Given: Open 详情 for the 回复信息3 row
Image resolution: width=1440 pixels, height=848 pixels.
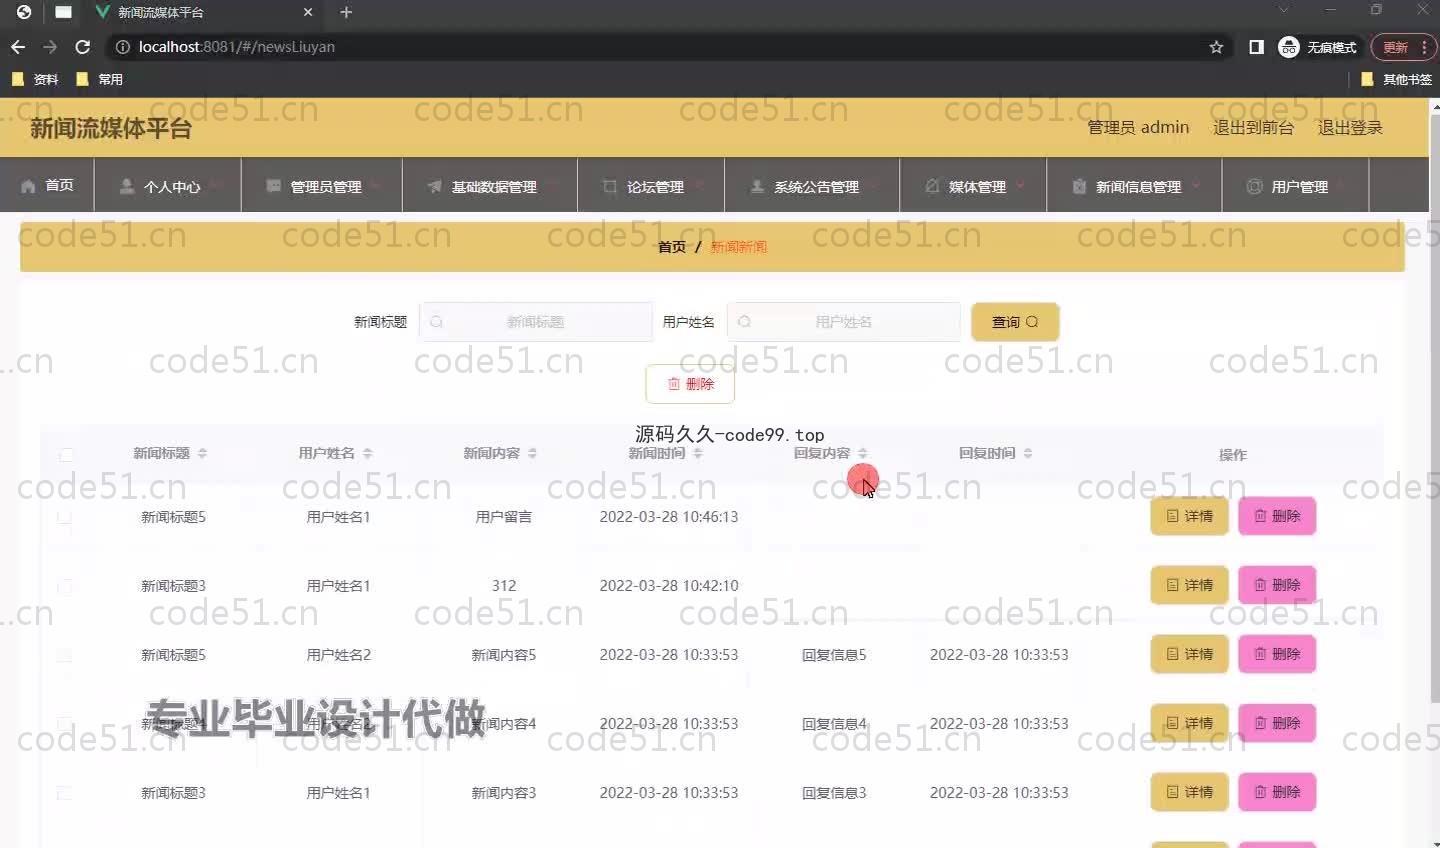Looking at the screenshot, I should (1189, 792).
